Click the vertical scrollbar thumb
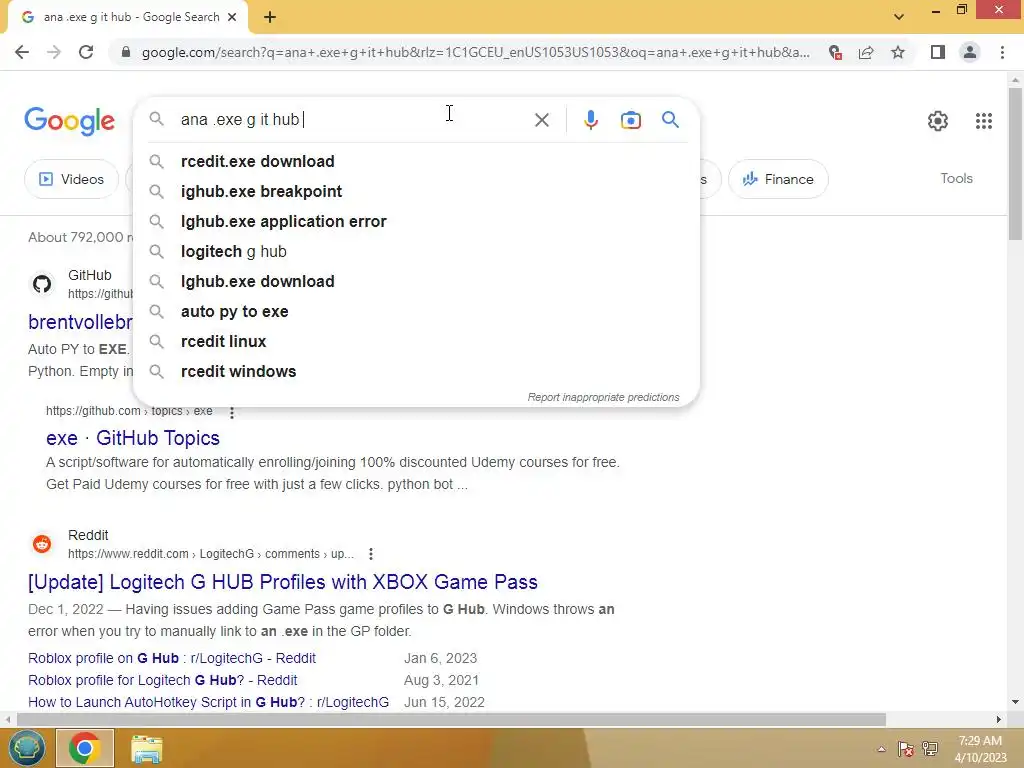The height and width of the screenshot is (768, 1024). point(1015,163)
